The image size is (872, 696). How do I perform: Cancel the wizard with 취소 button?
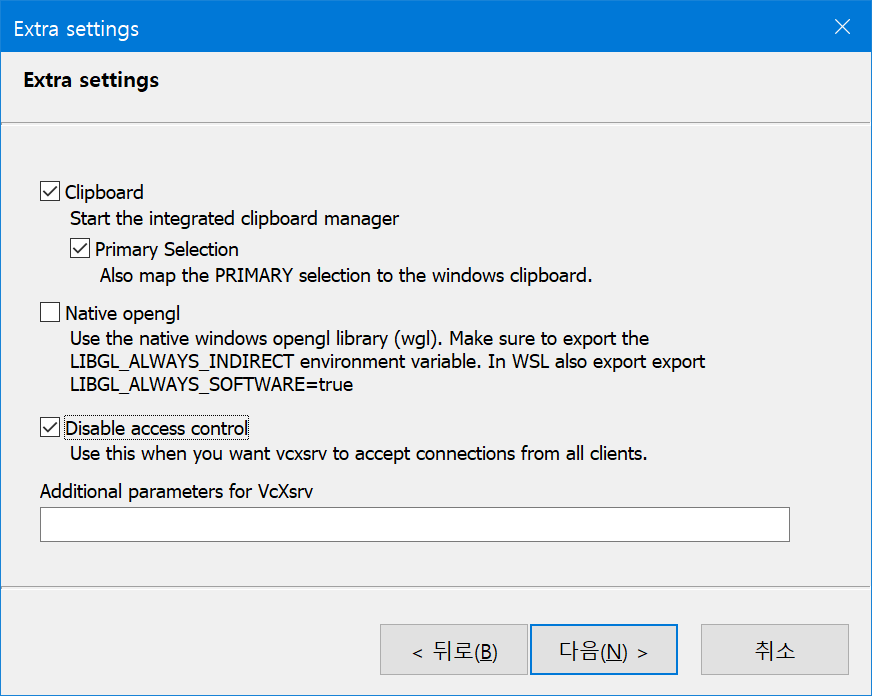pos(775,650)
